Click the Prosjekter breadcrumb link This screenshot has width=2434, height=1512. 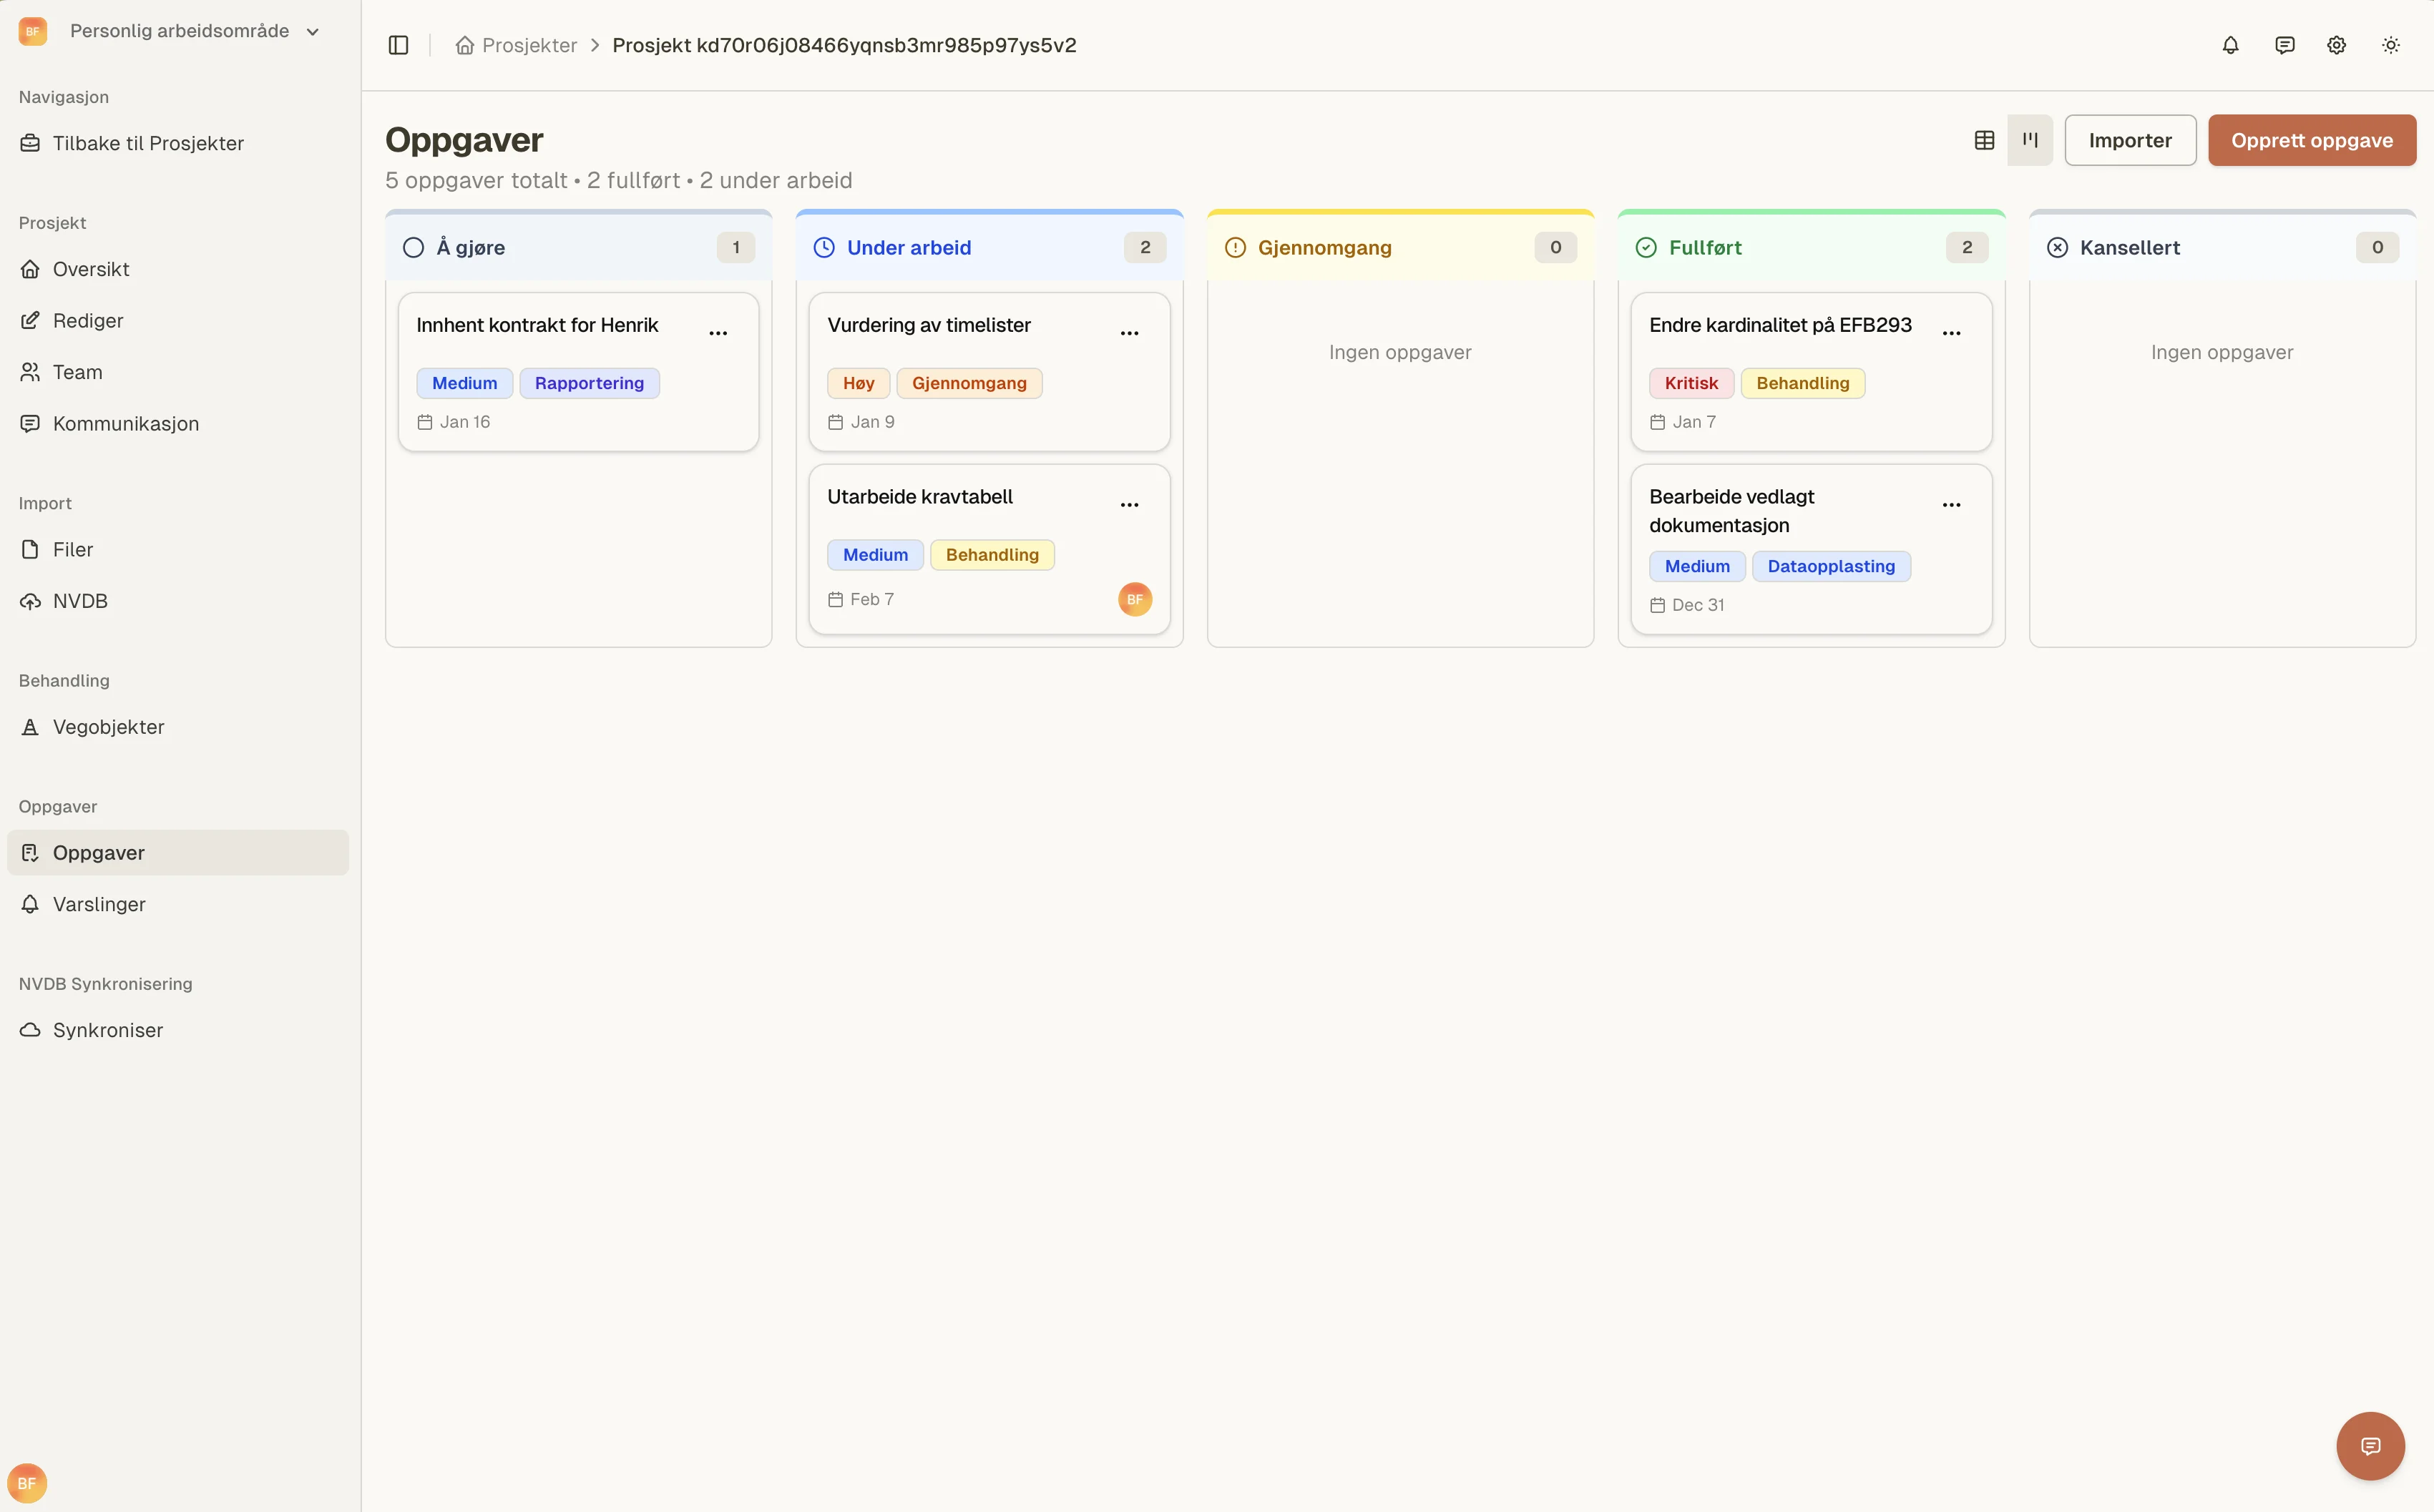coord(528,45)
